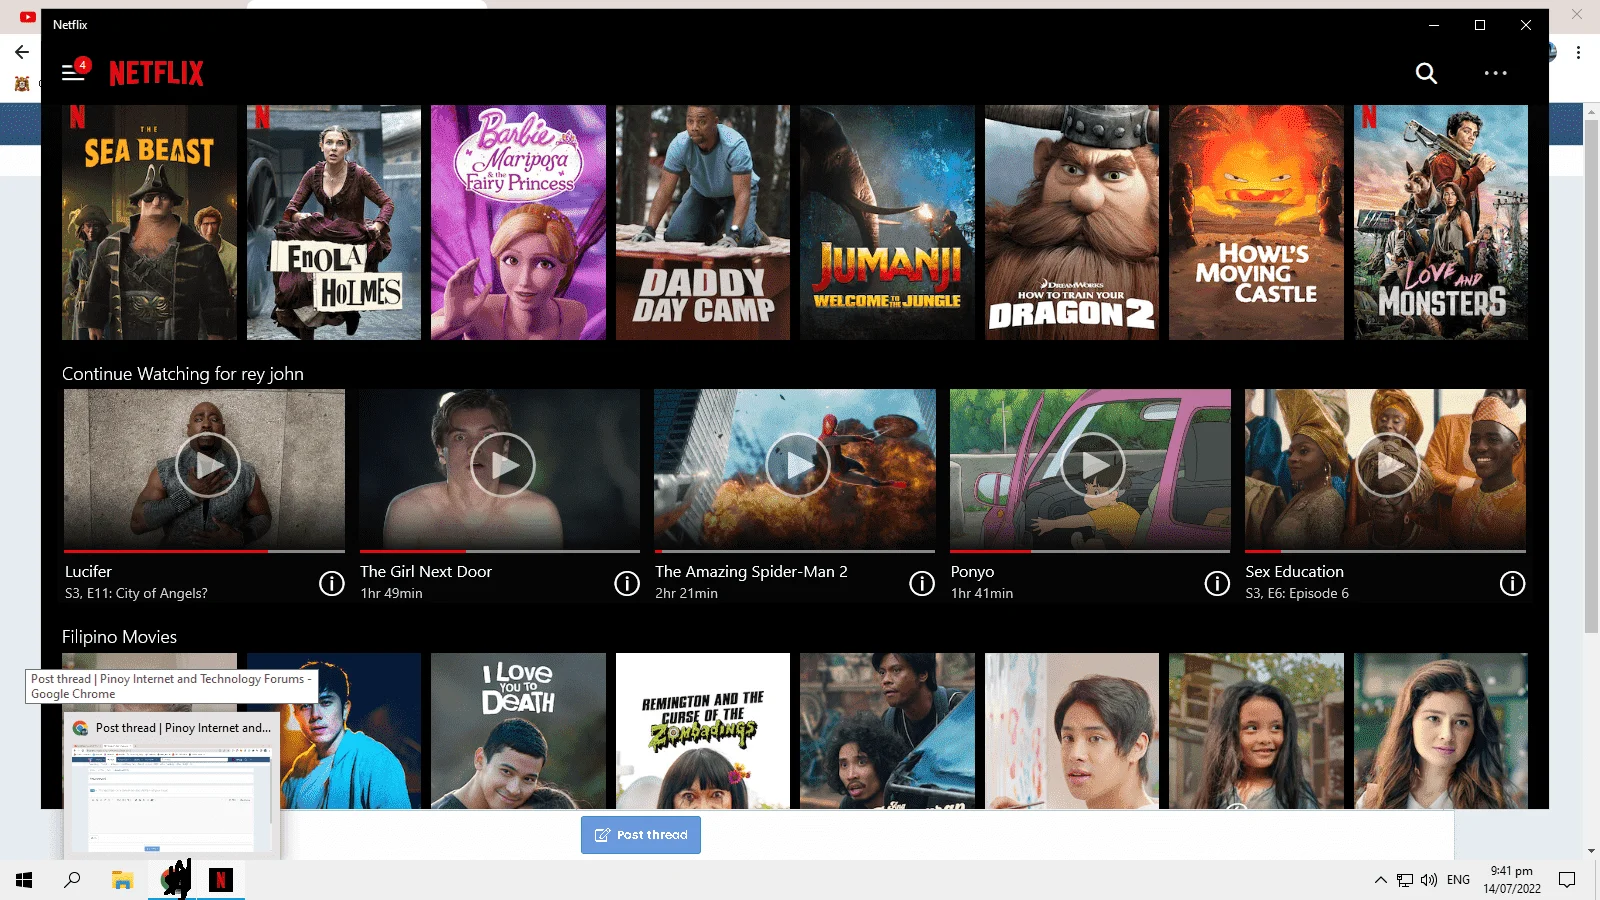
Task: Open I Love You to Death movie
Action: [518, 731]
